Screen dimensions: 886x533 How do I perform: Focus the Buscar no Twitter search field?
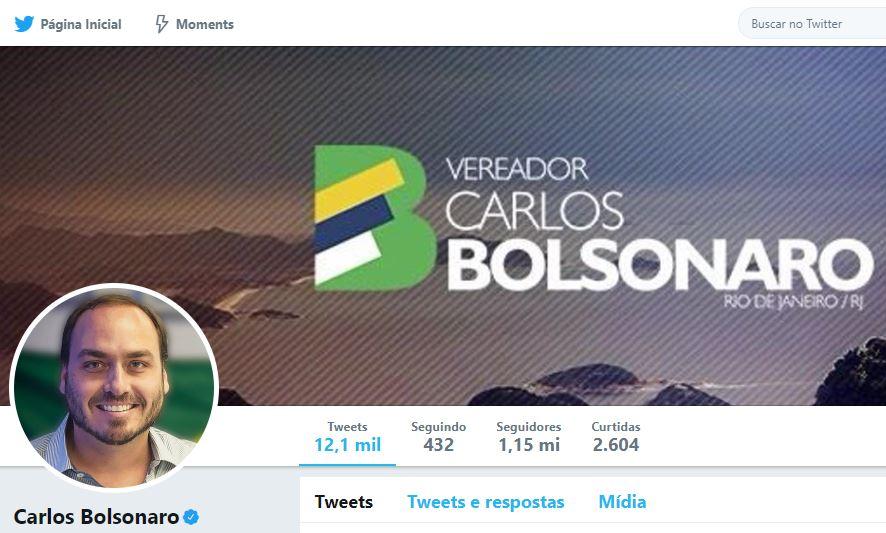(812, 24)
